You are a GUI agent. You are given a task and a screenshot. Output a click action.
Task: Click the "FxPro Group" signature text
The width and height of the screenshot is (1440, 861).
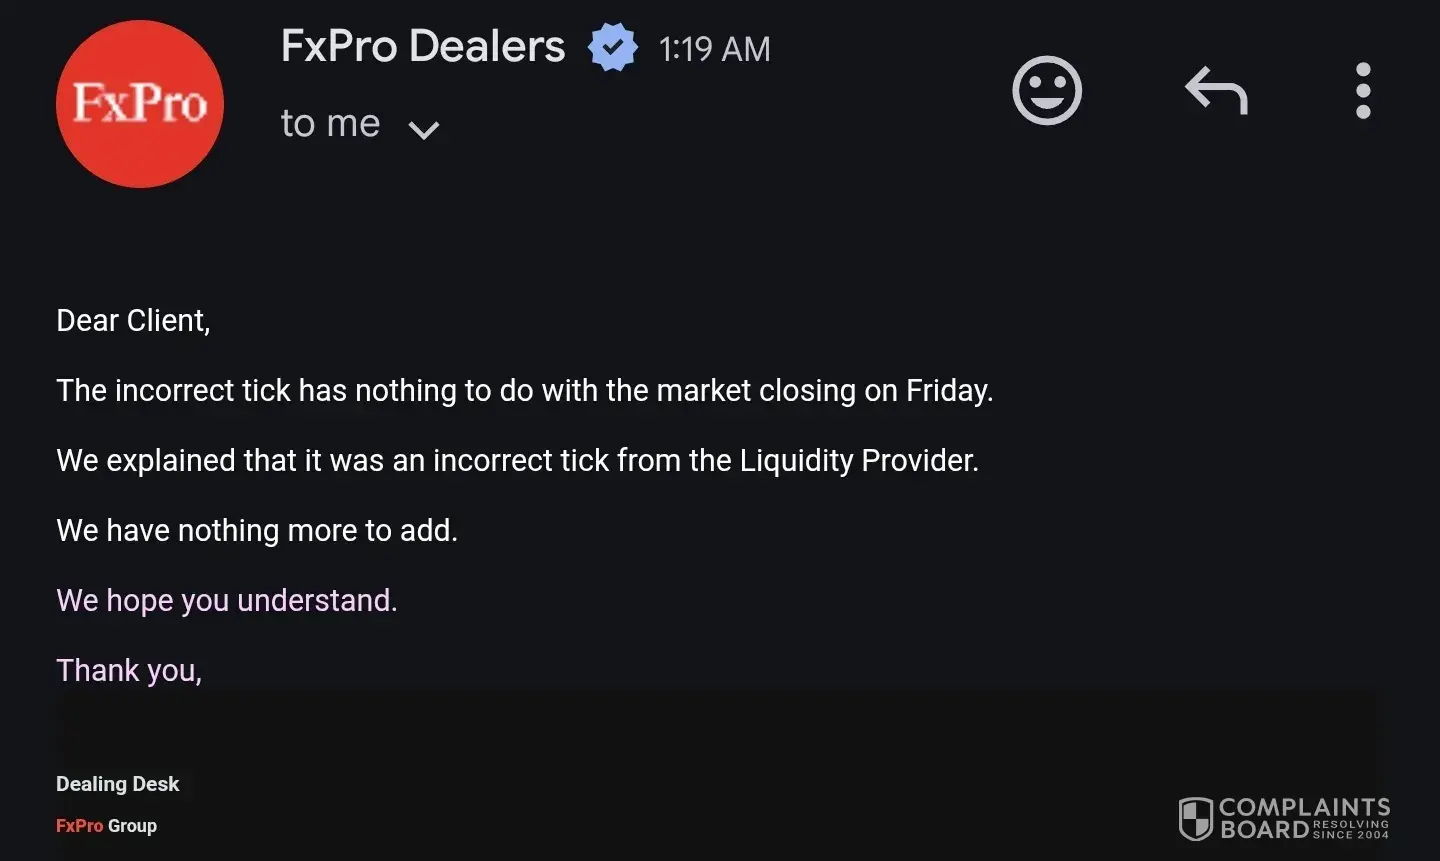(106, 826)
